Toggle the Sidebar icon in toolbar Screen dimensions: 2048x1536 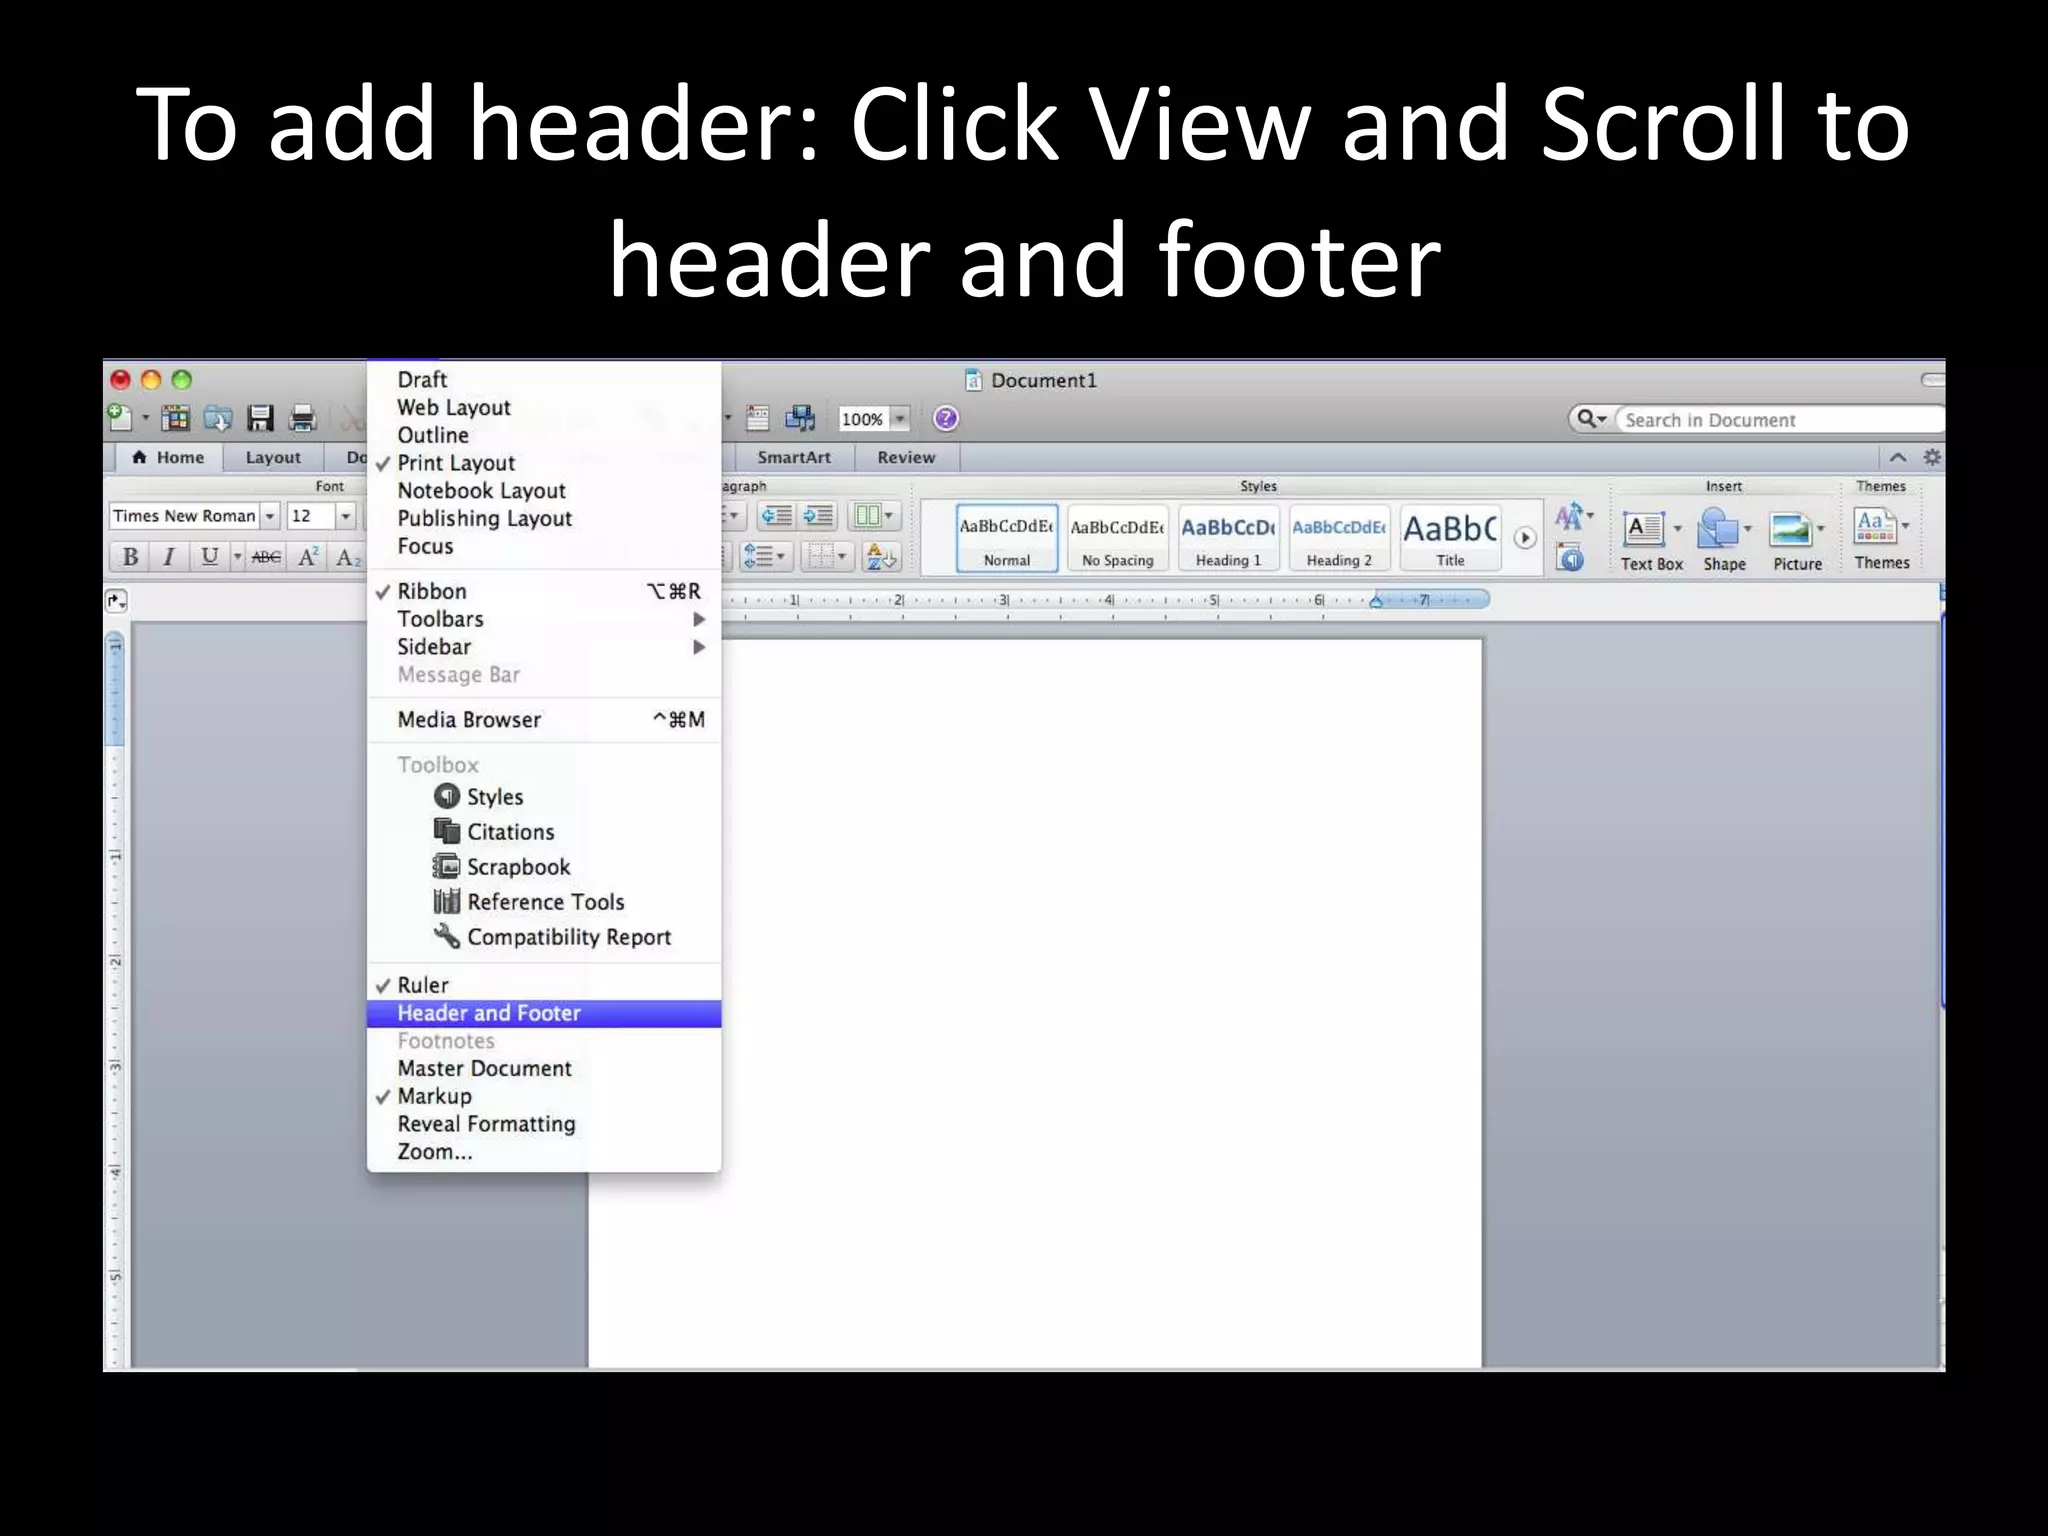click(x=758, y=418)
